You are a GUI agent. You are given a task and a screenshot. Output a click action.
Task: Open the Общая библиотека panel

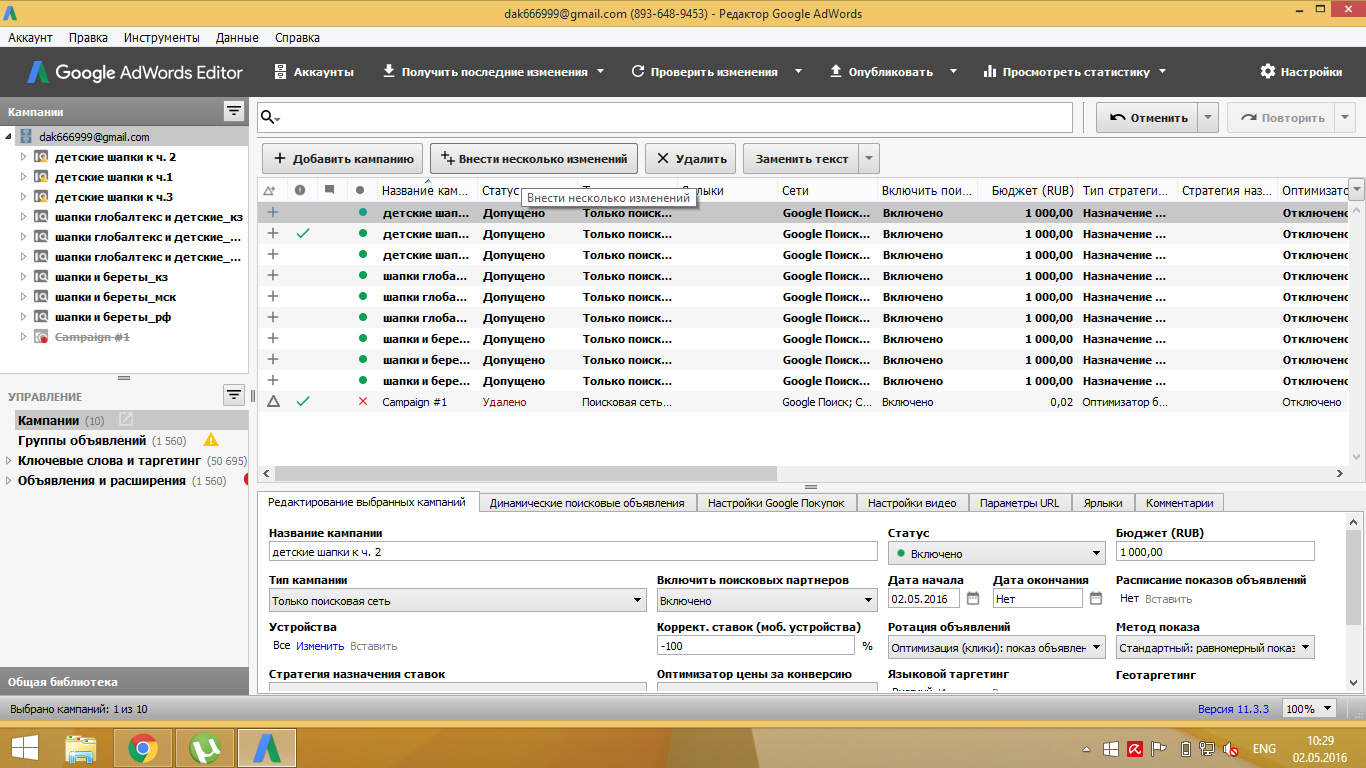tap(124, 682)
